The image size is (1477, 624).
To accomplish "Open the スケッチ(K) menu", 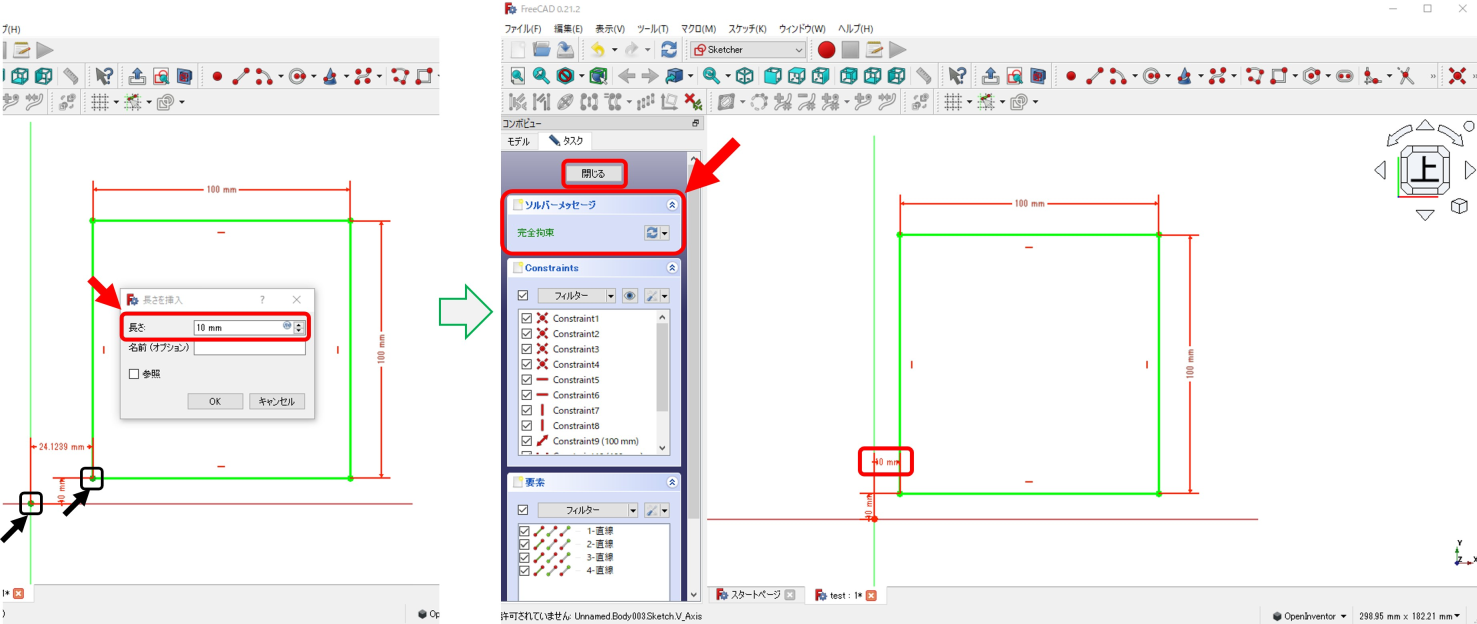I will (747, 29).
